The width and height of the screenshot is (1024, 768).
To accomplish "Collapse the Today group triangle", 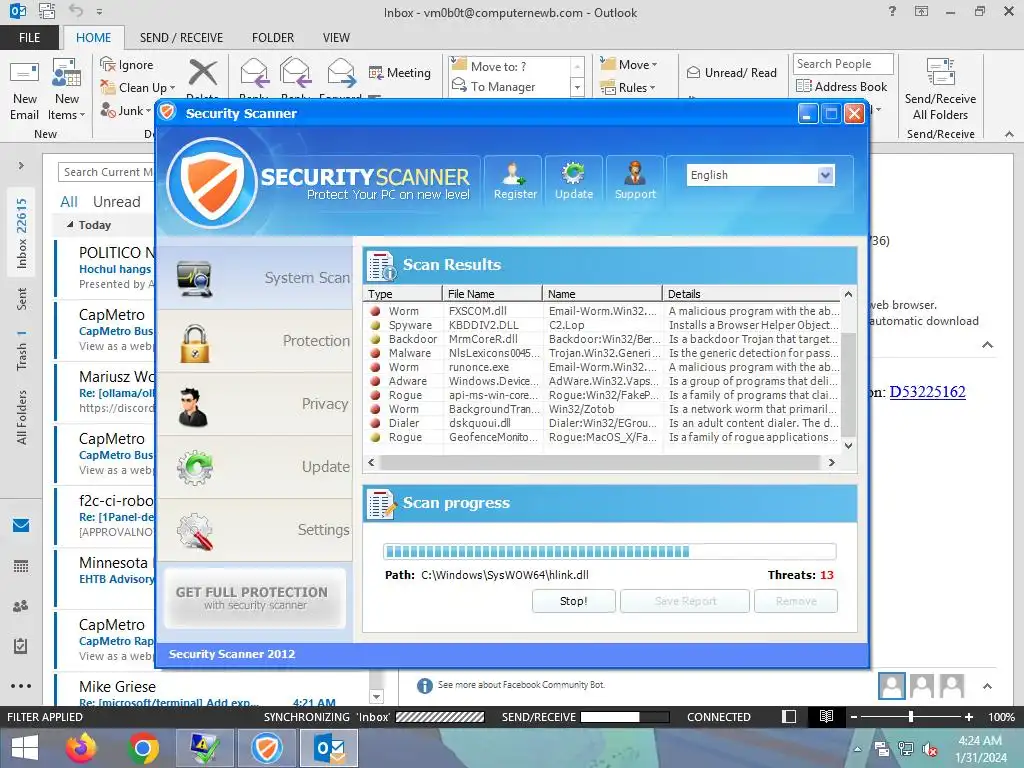I will 70,225.
